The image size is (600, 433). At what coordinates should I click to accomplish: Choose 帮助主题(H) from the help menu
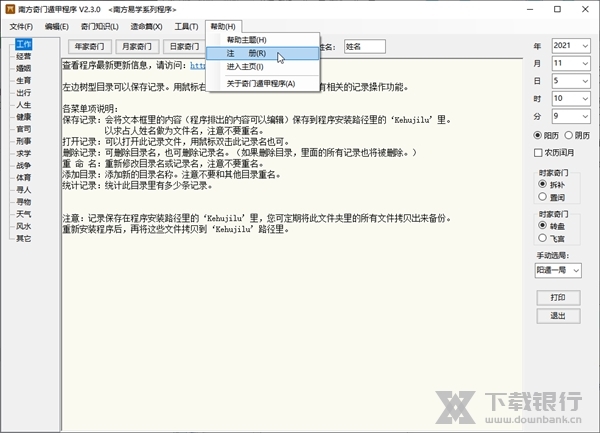(262, 40)
